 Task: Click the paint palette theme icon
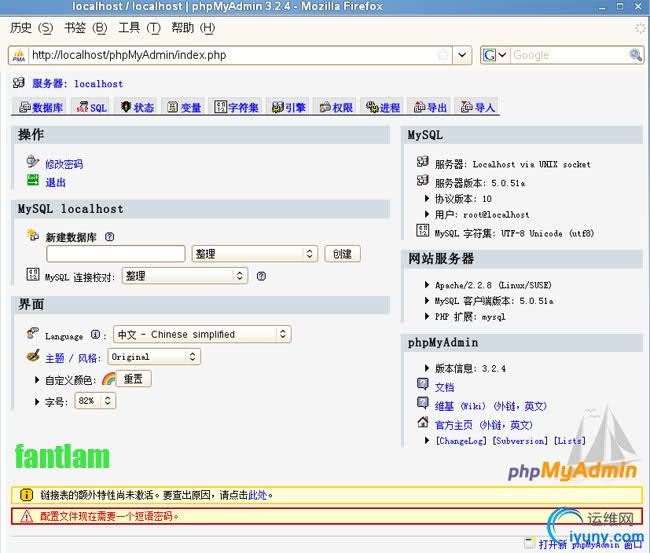(33, 355)
